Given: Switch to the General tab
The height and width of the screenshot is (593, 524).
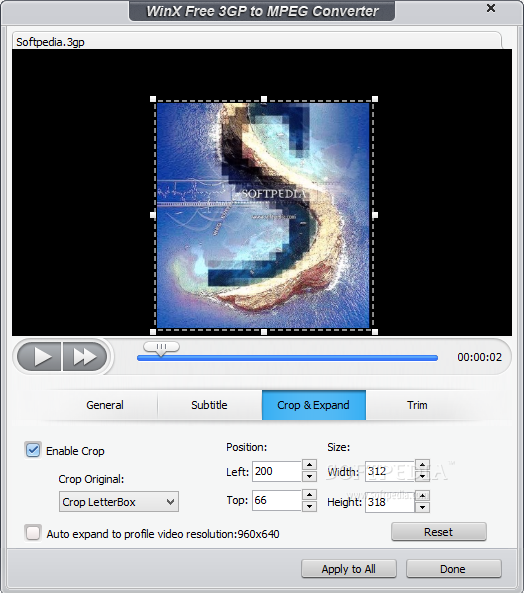Looking at the screenshot, I should tap(105, 405).
